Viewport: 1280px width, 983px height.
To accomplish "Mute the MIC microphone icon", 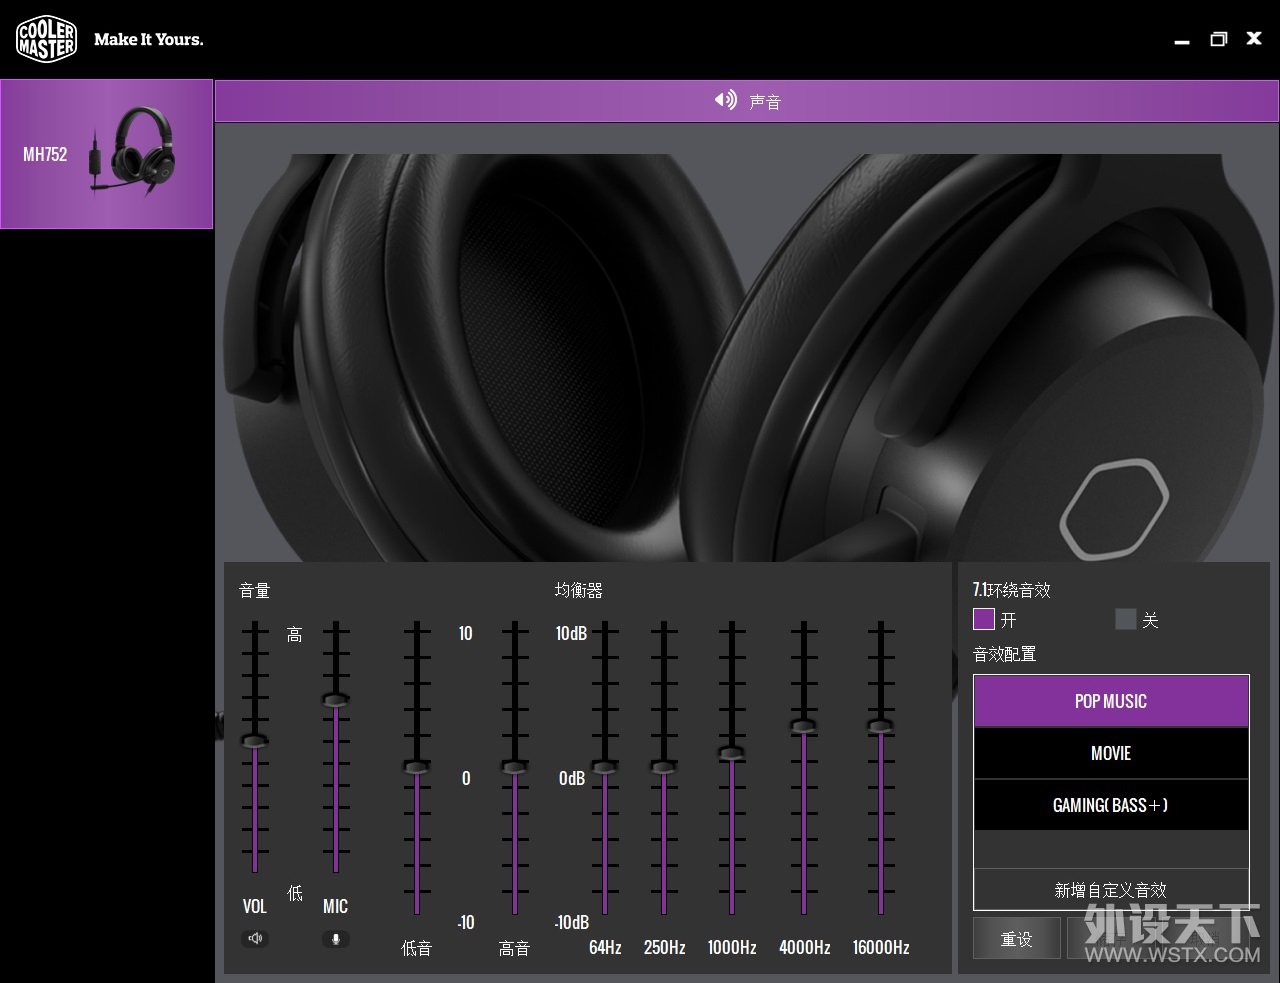I will pos(336,939).
